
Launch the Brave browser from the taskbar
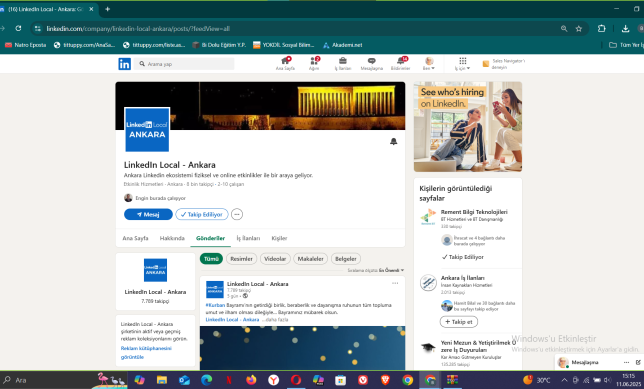point(385,380)
